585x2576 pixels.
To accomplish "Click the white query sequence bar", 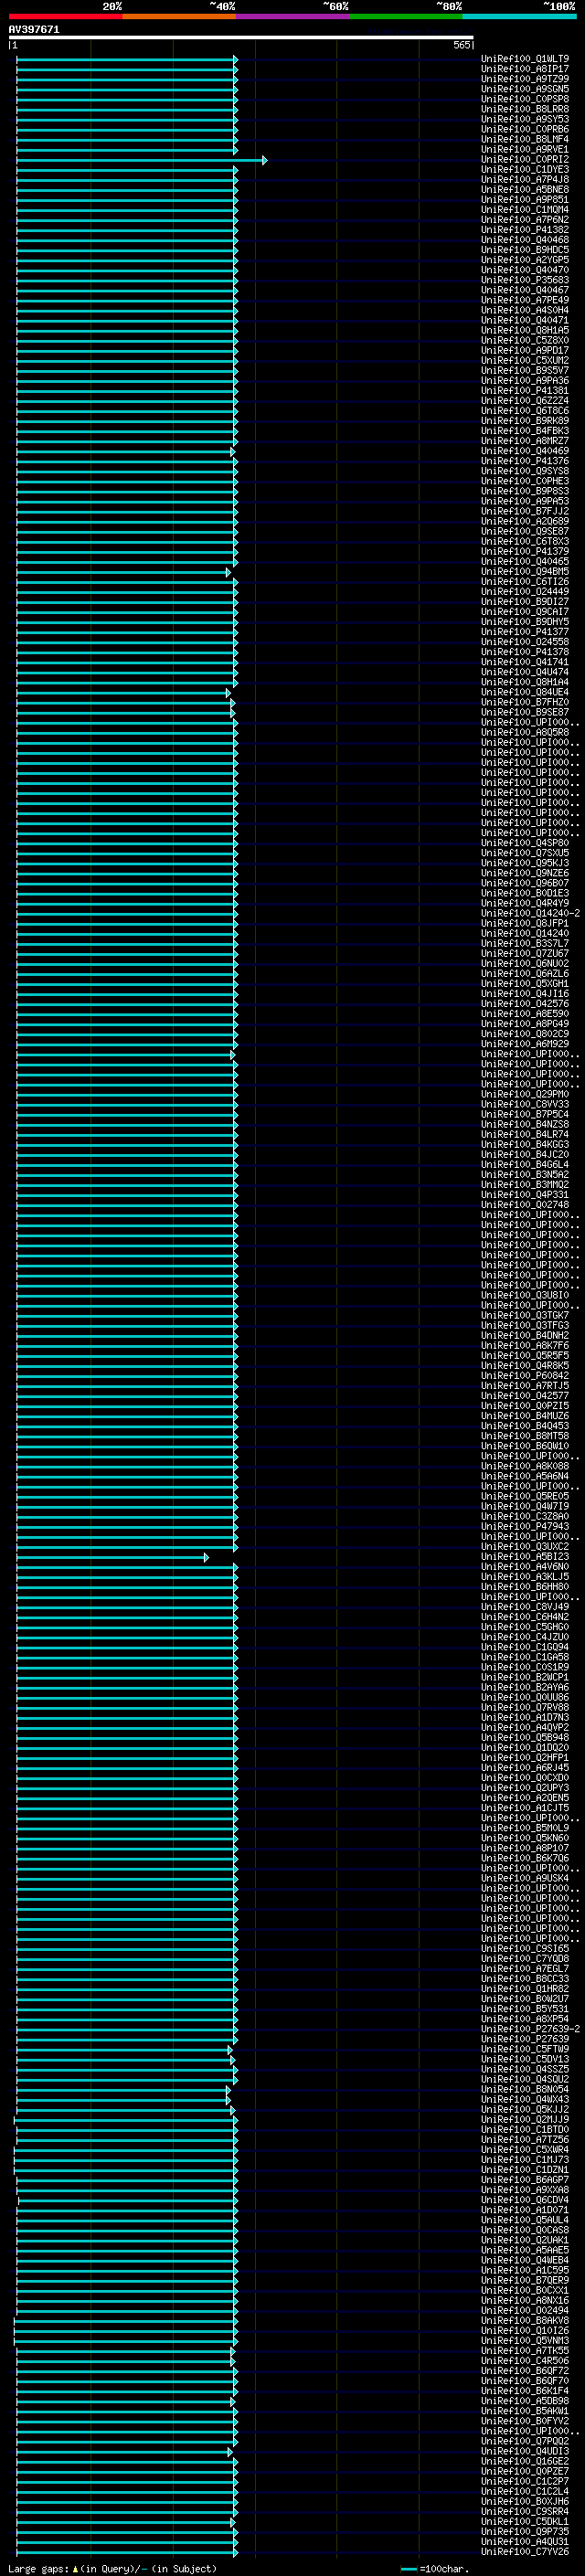I will [x=241, y=38].
